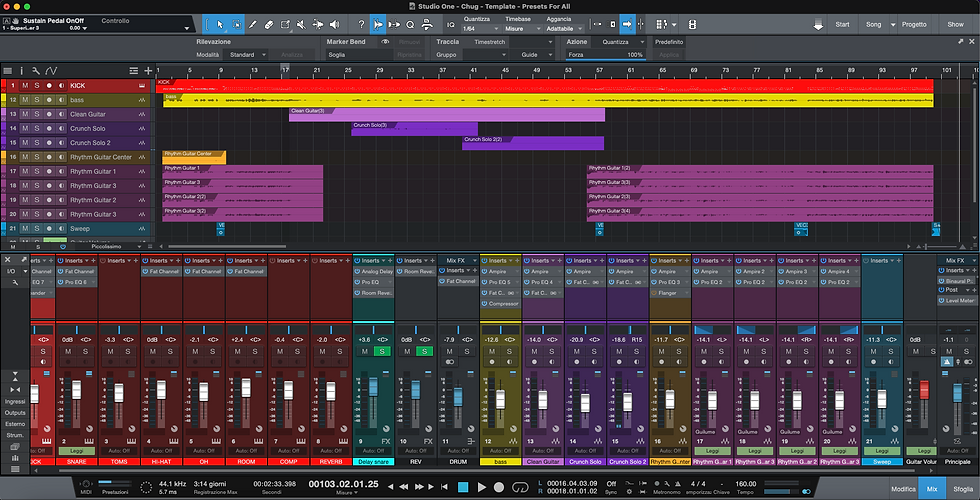Select the Mute tool icon
Screen dimensions: 980x500
[301, 24]
